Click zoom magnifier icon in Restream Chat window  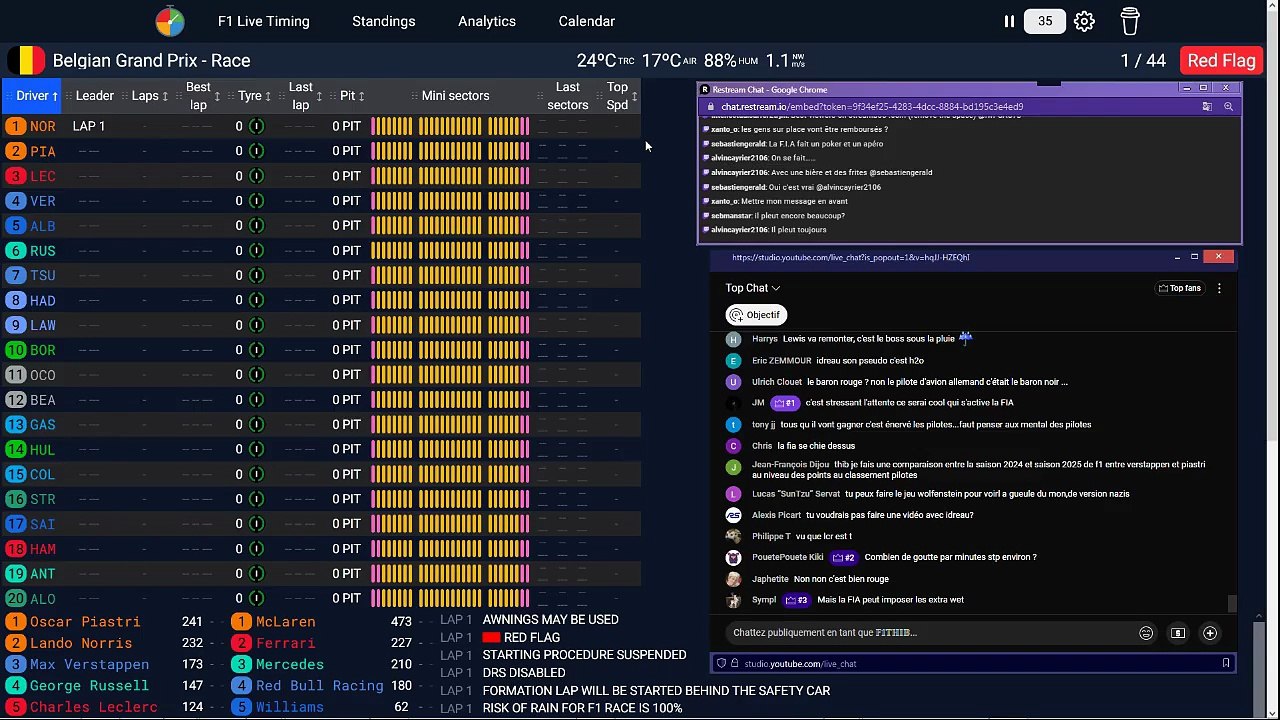coord(1228,107)
